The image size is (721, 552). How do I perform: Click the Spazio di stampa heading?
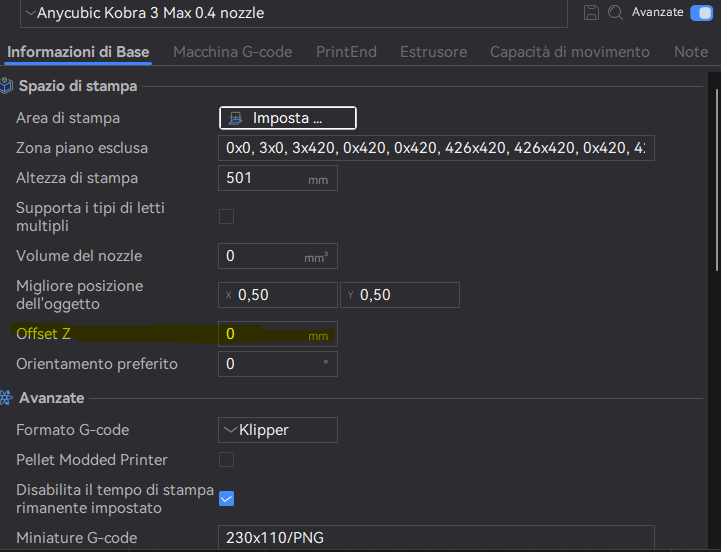click(78, 86)
